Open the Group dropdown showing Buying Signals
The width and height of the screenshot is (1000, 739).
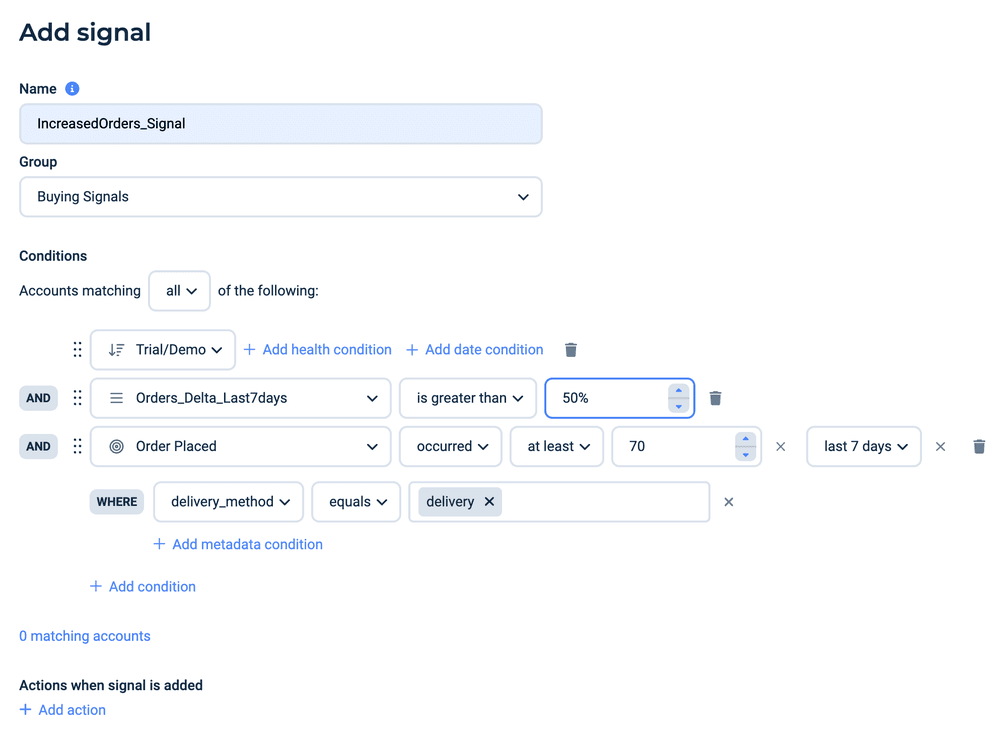tap(281, 197)
